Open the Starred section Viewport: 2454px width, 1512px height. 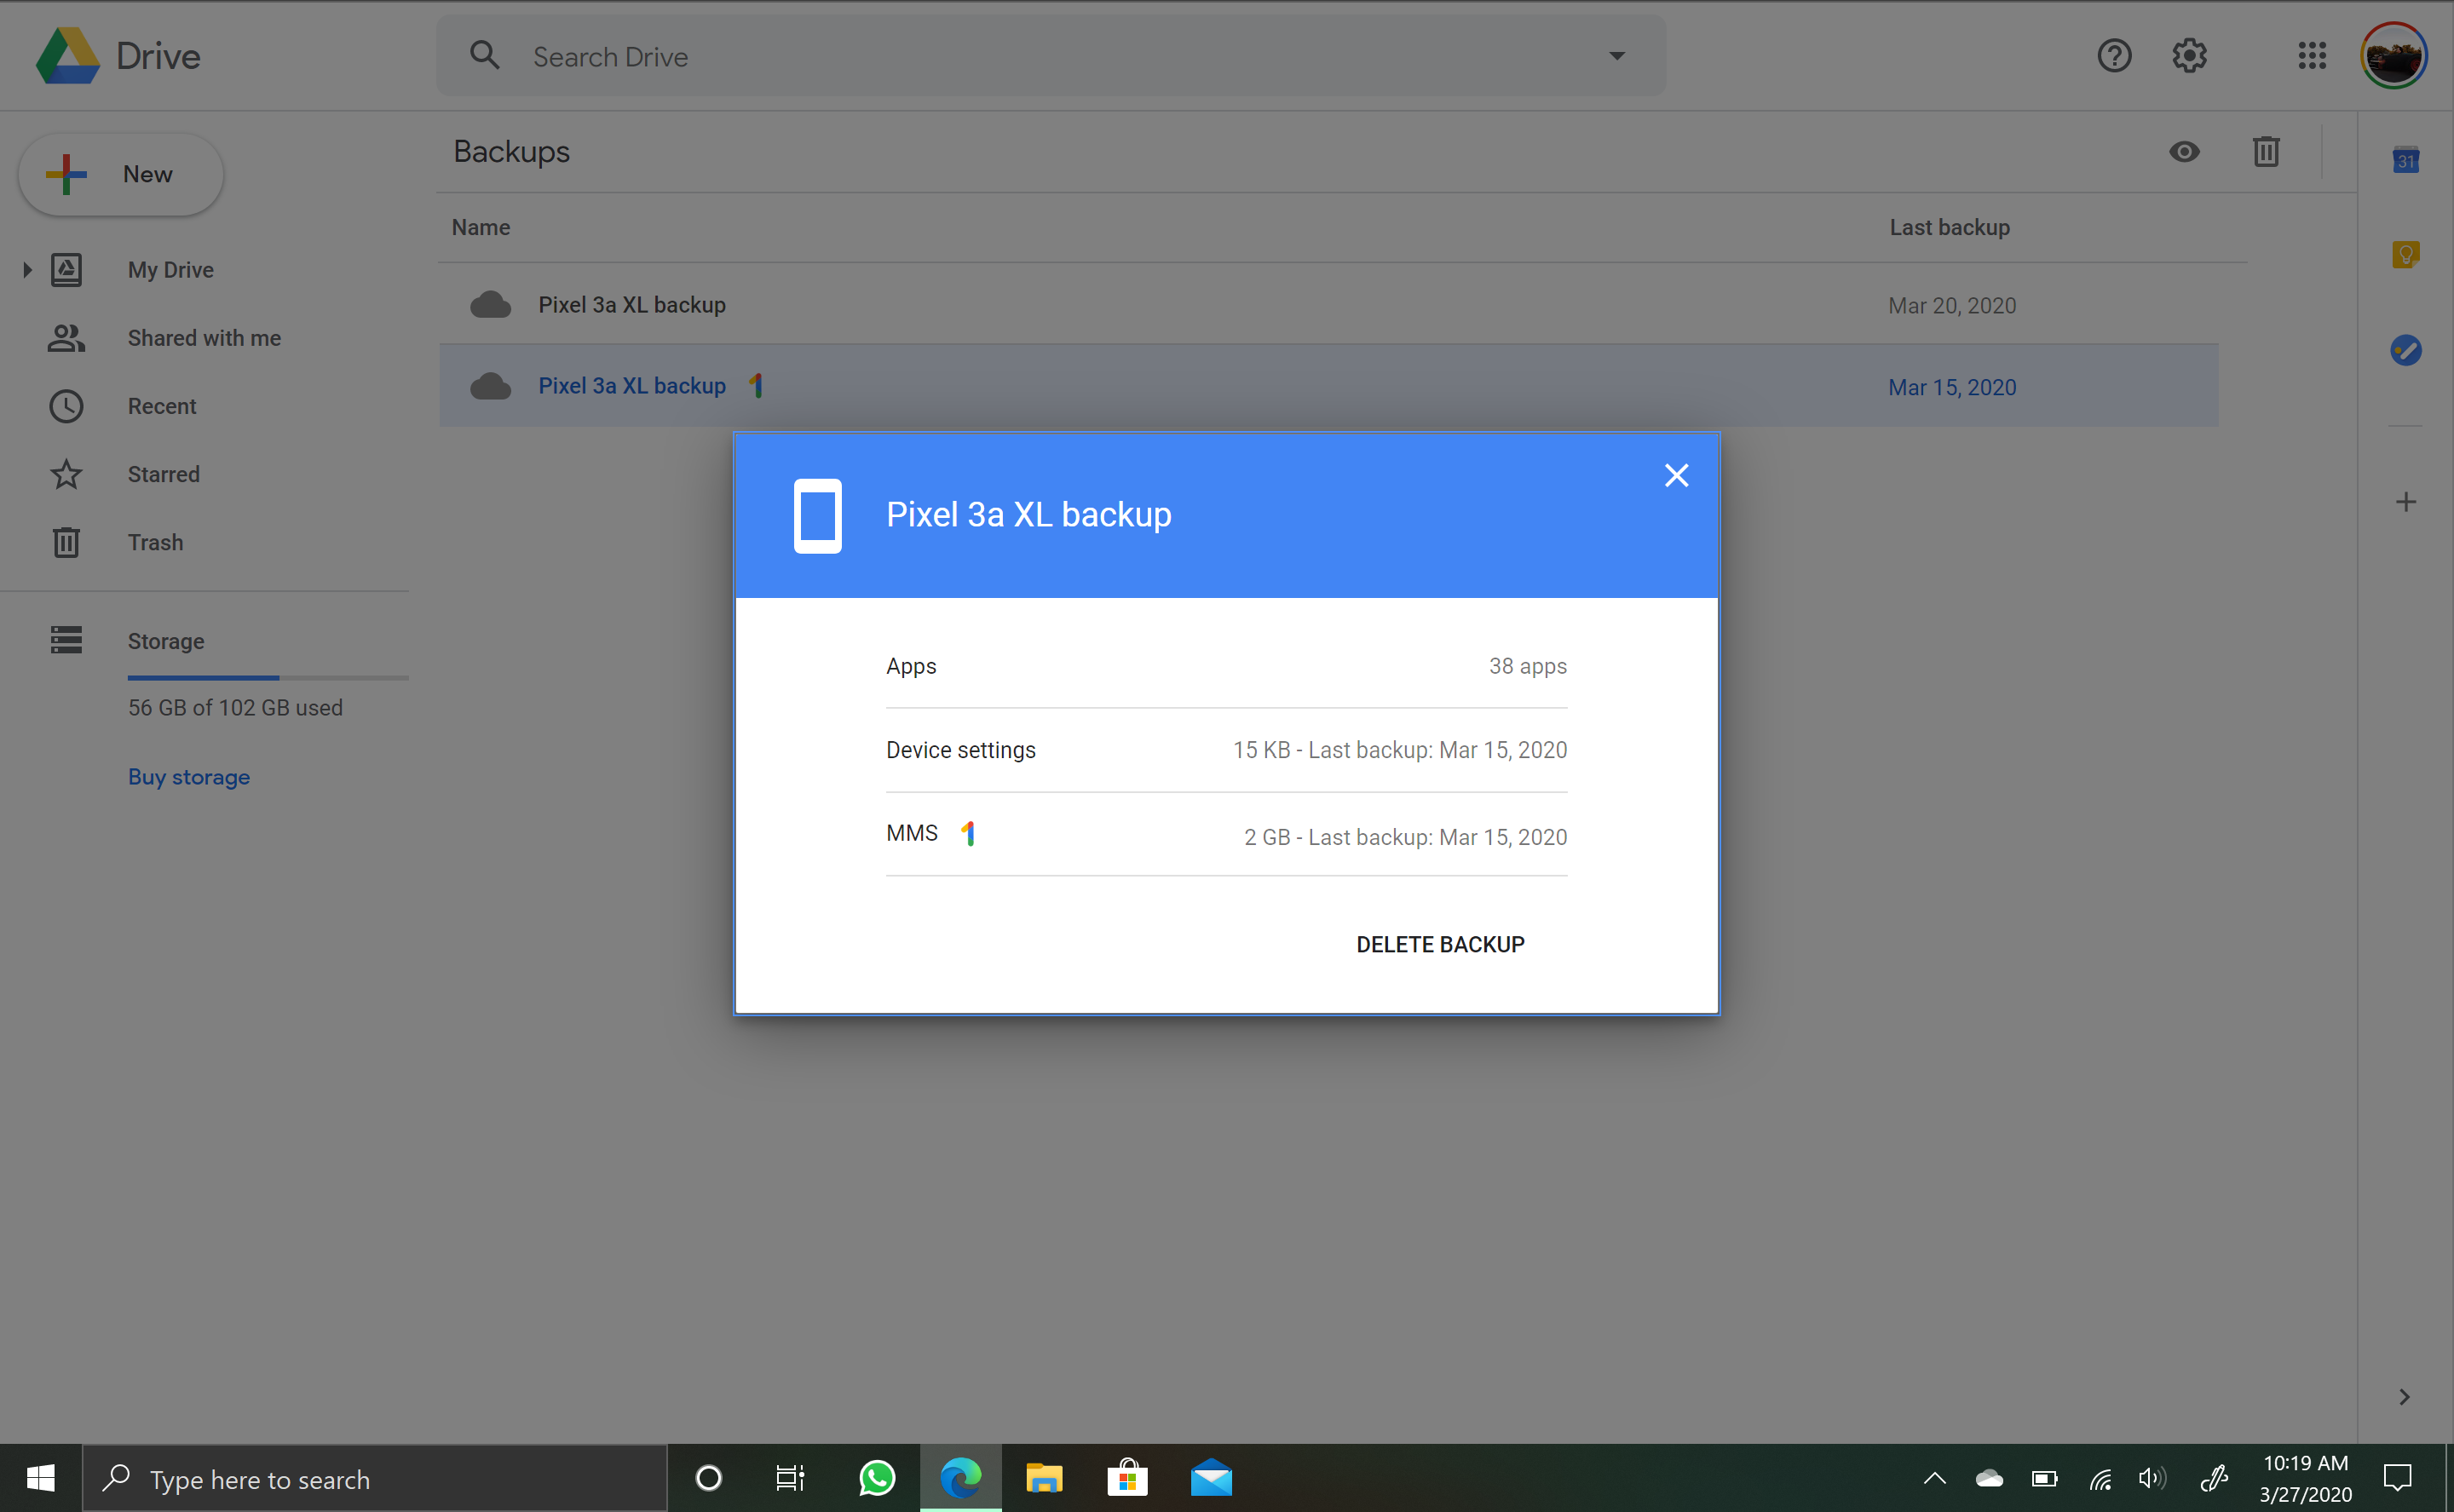[x=163, y=474]
